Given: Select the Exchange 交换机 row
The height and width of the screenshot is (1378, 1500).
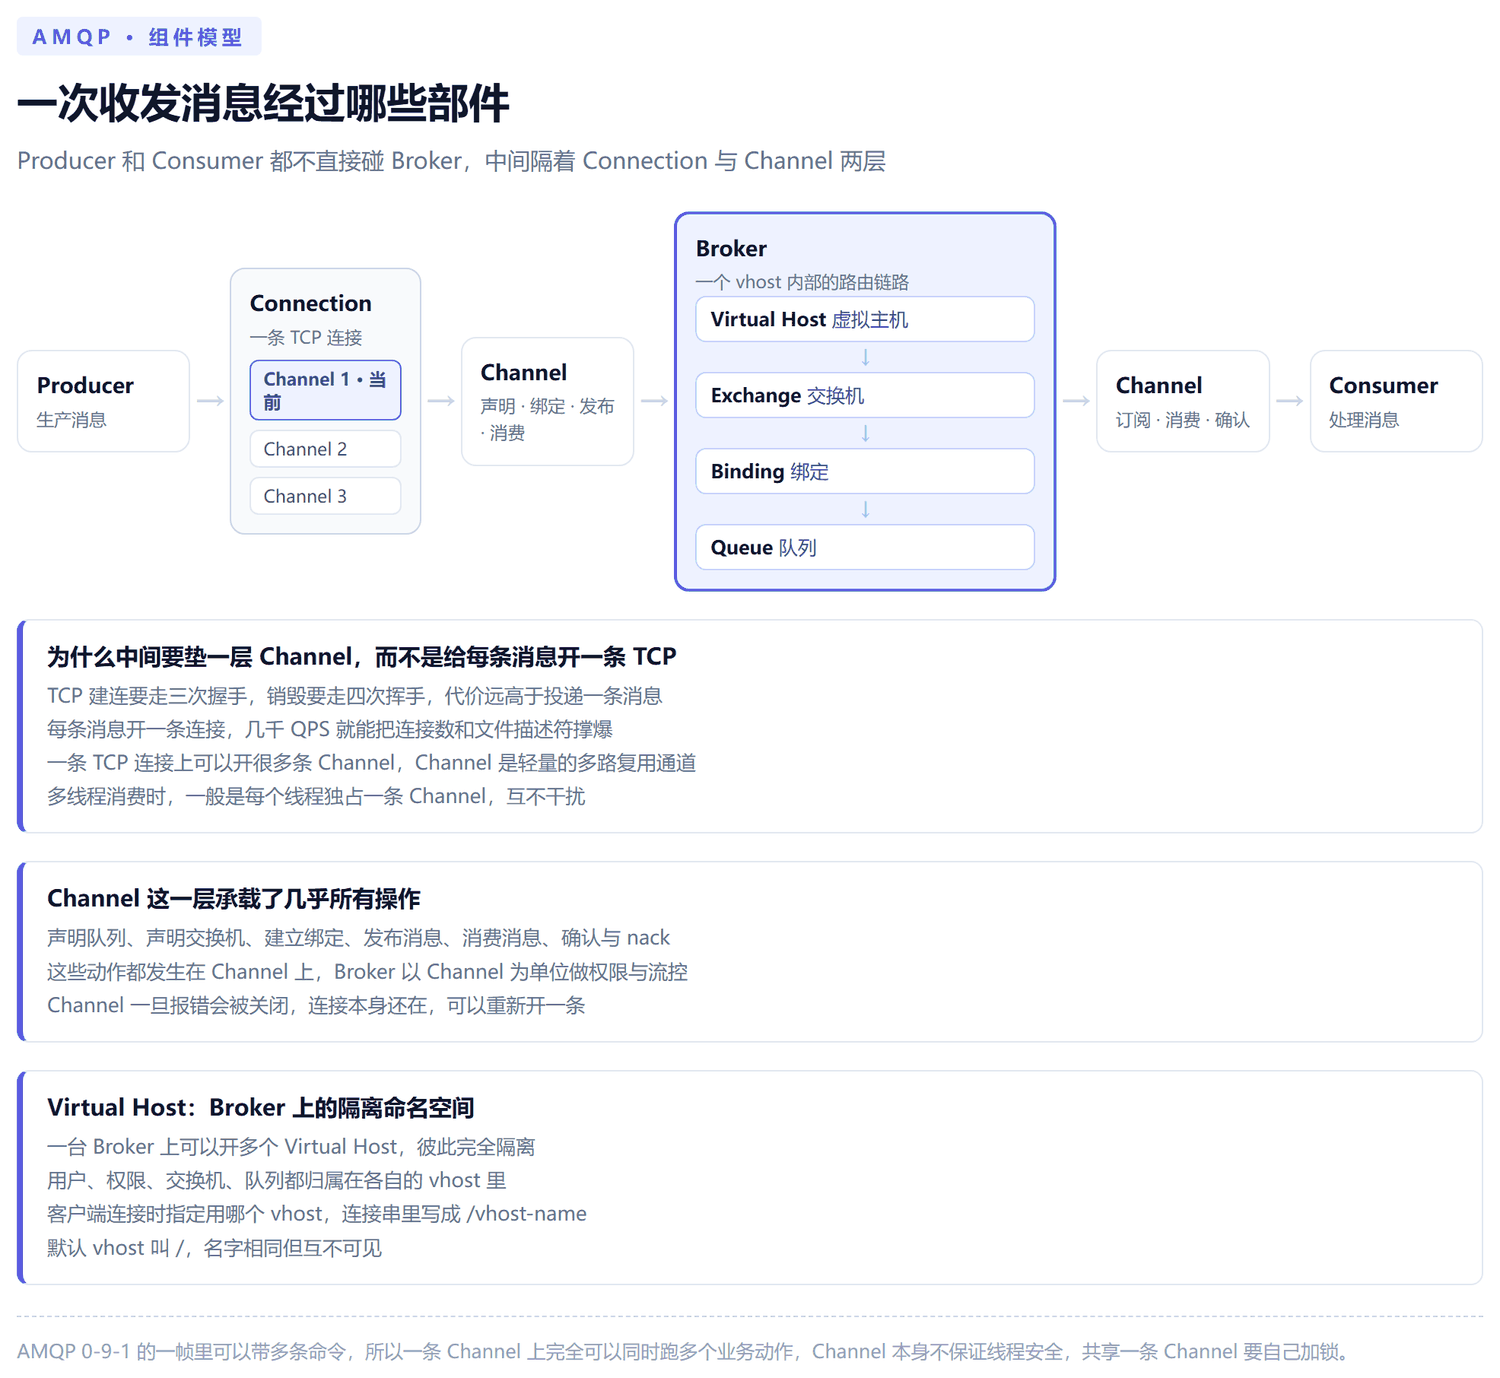Looking at the screenshot, I should 865,395.
